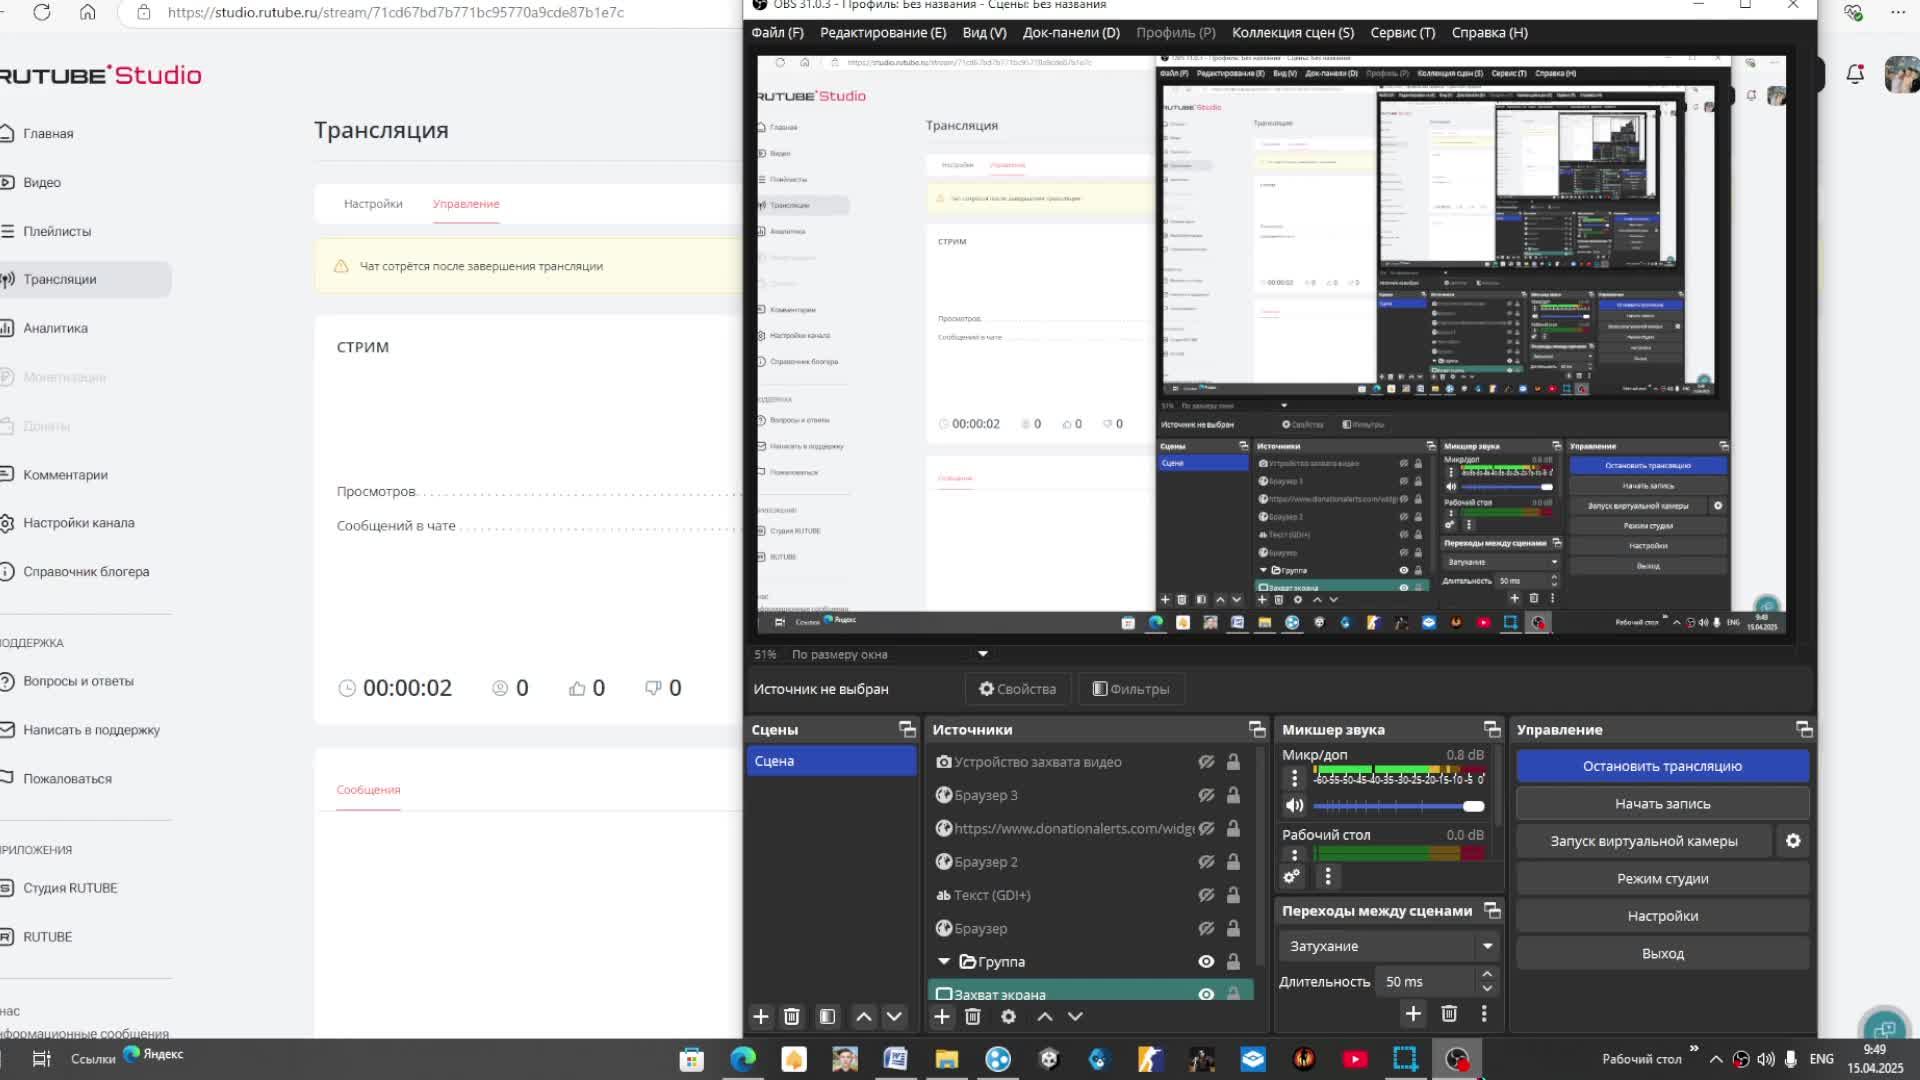Click Остановить трансляцию button
This screenshot has height=1080, width=1920.
(x=1662, y=766)
